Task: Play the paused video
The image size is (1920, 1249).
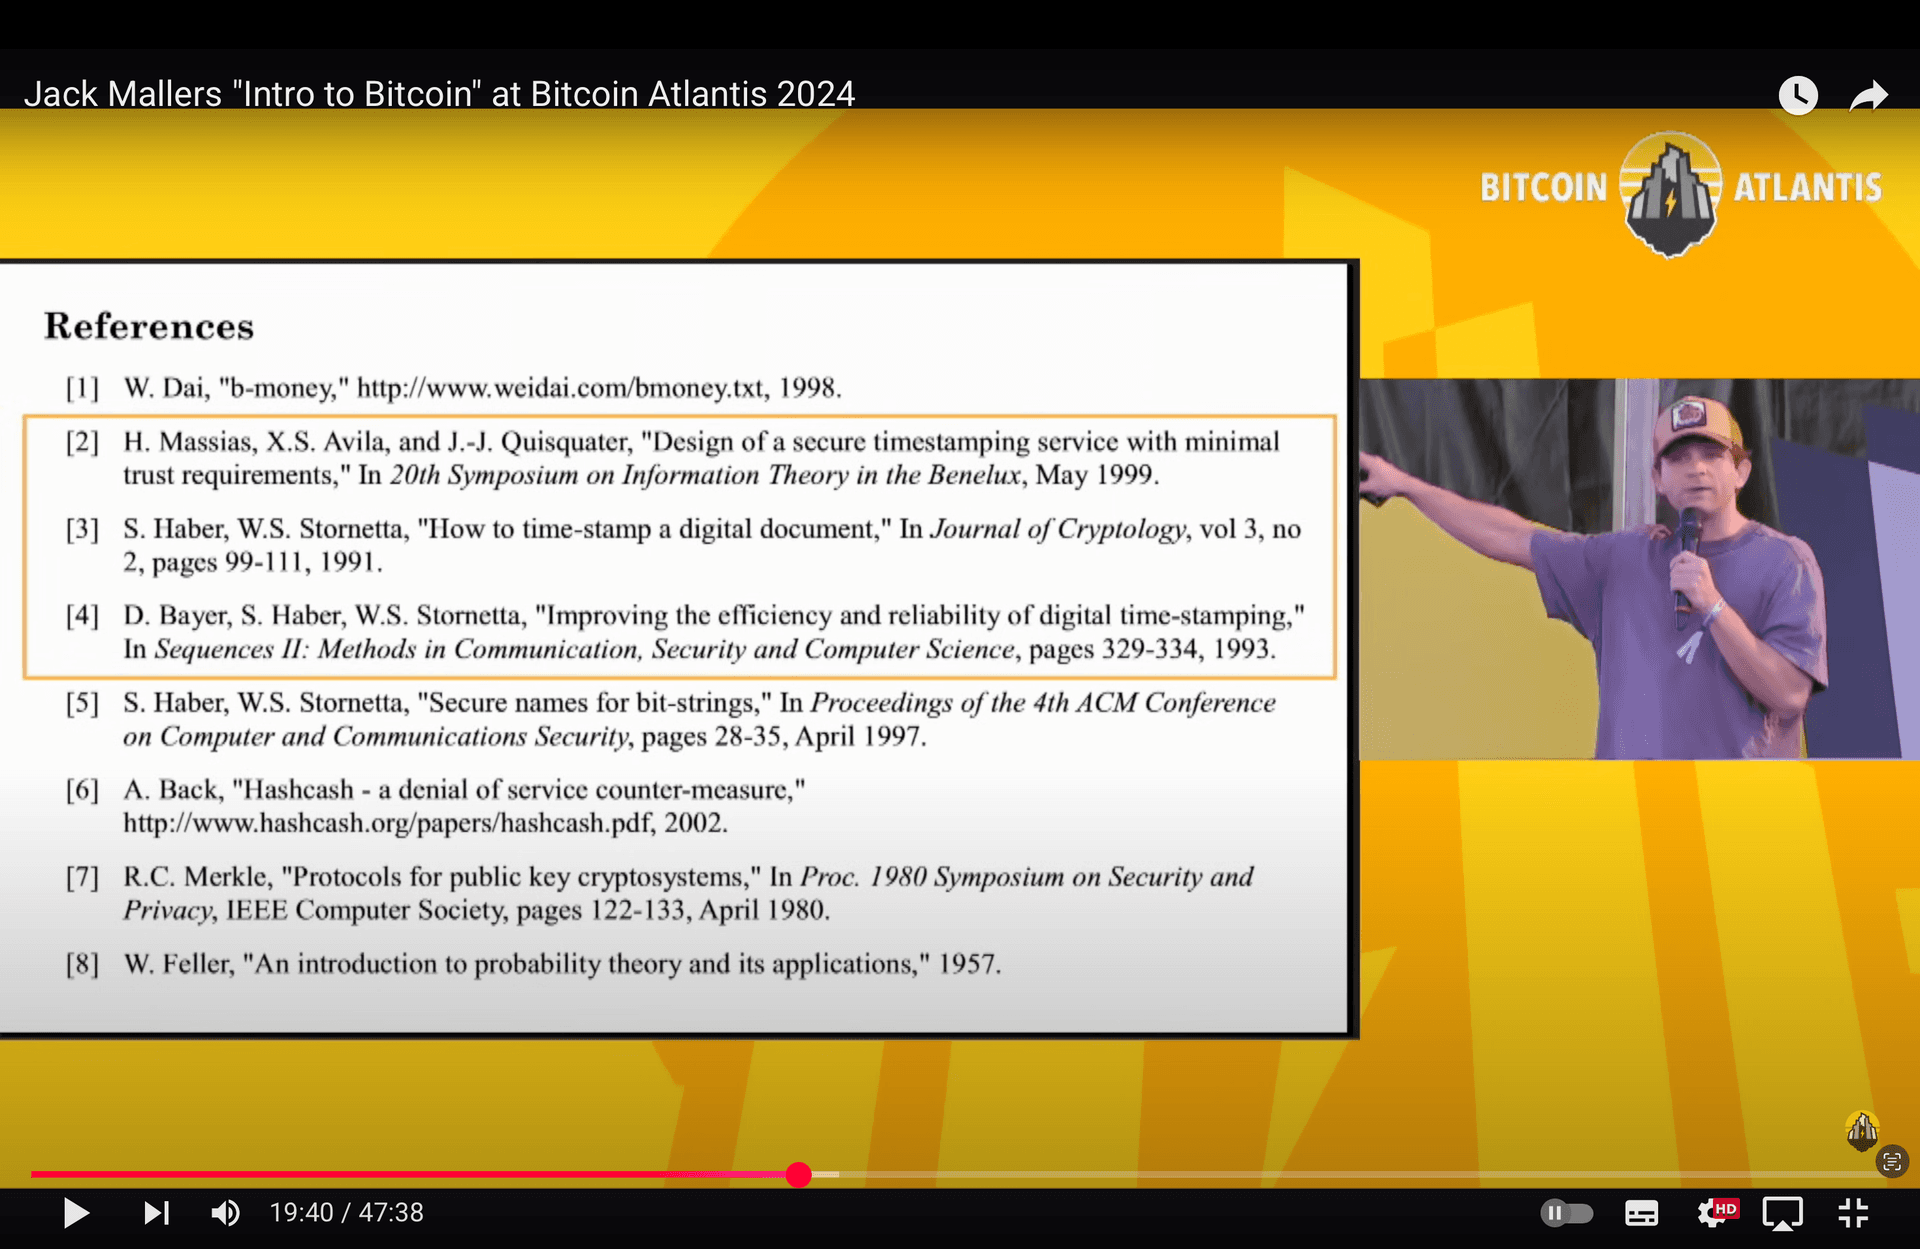Action: point(75,1213)
